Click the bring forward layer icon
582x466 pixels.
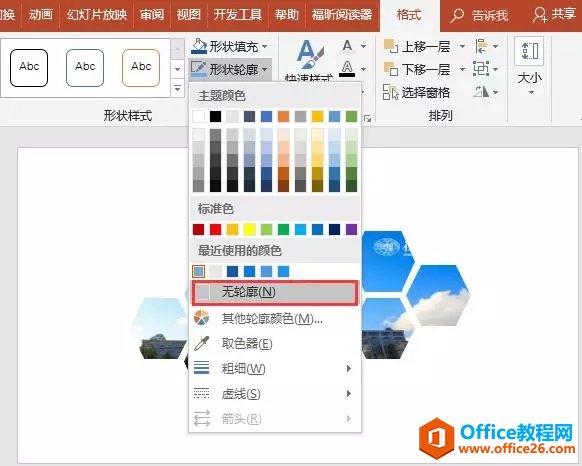[391, 46]
